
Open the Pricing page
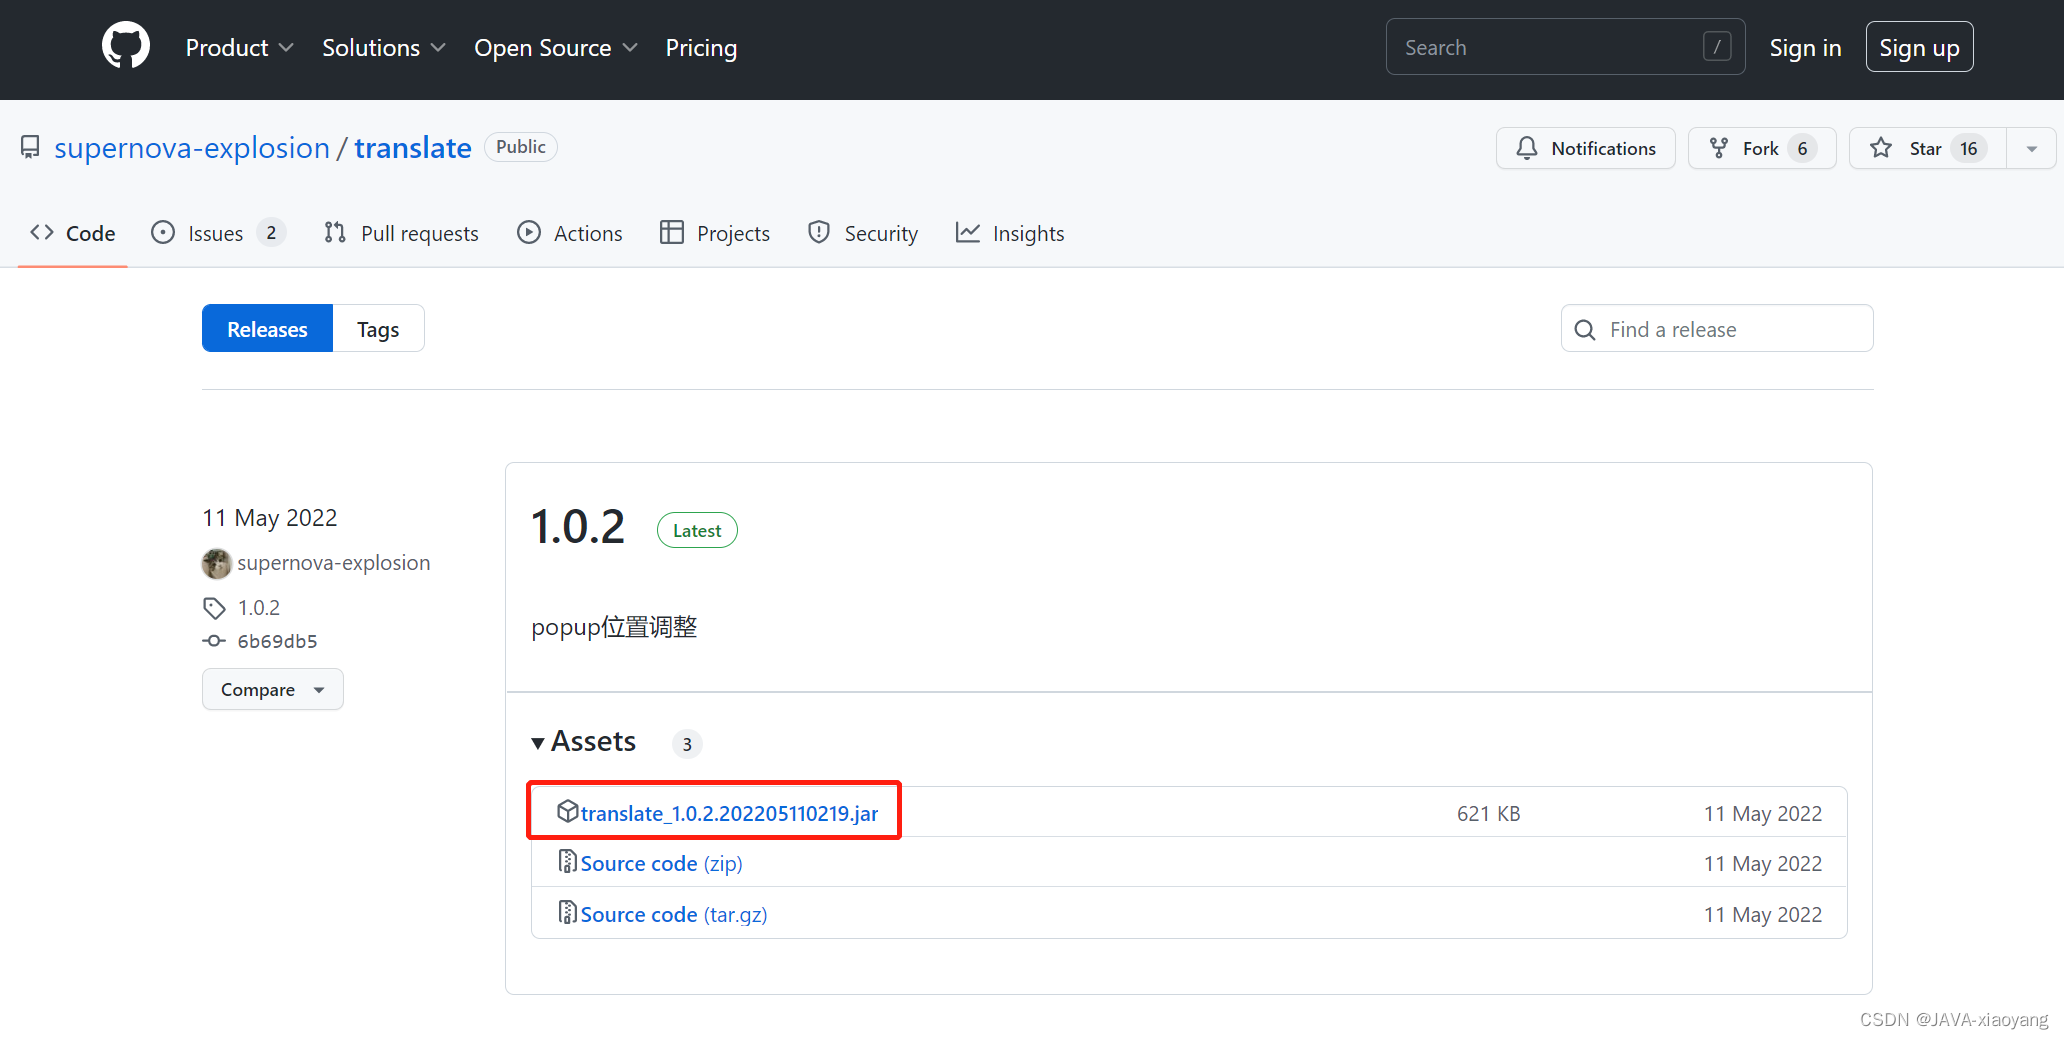(701, 48)
